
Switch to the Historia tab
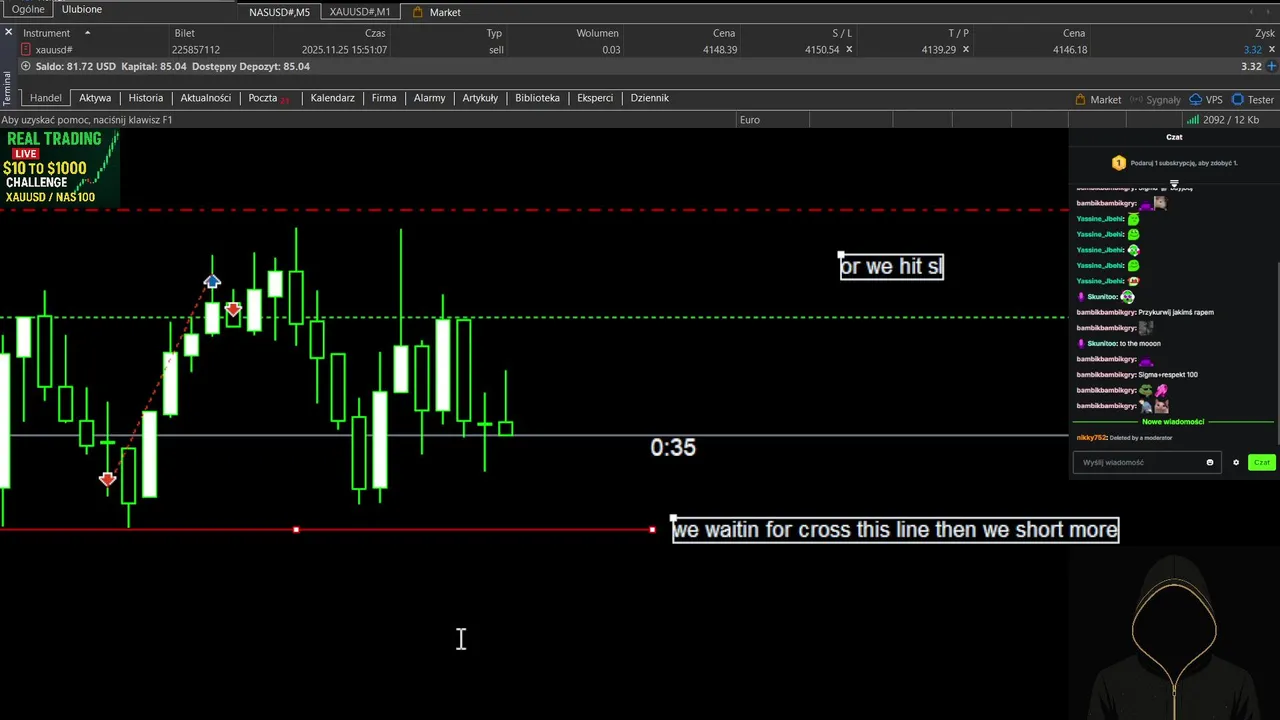pos(146,98)
